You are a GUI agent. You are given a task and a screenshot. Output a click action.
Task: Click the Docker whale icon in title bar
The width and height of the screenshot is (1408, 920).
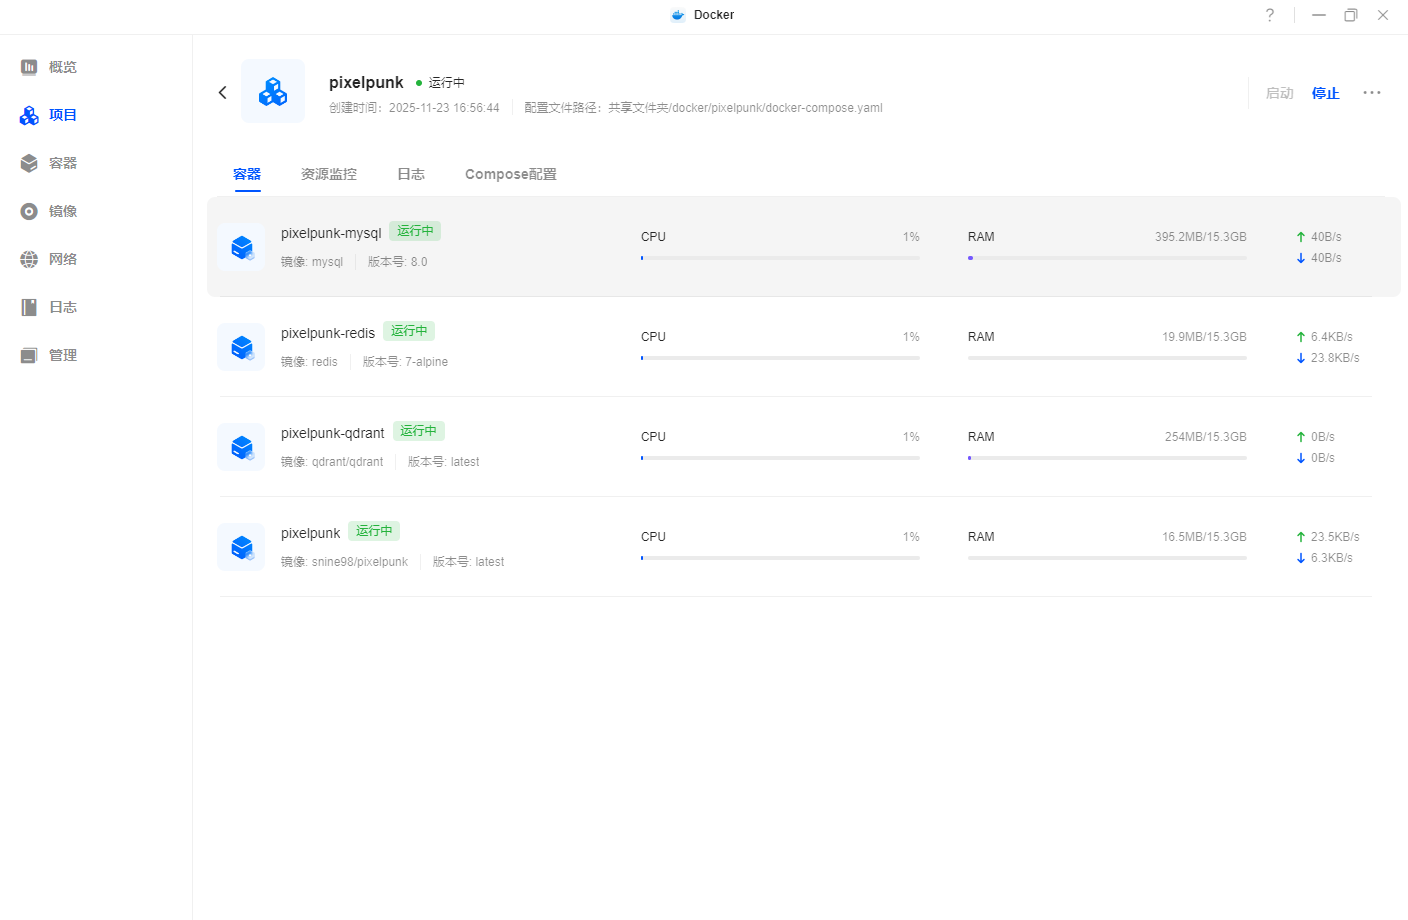pos(678,15)
